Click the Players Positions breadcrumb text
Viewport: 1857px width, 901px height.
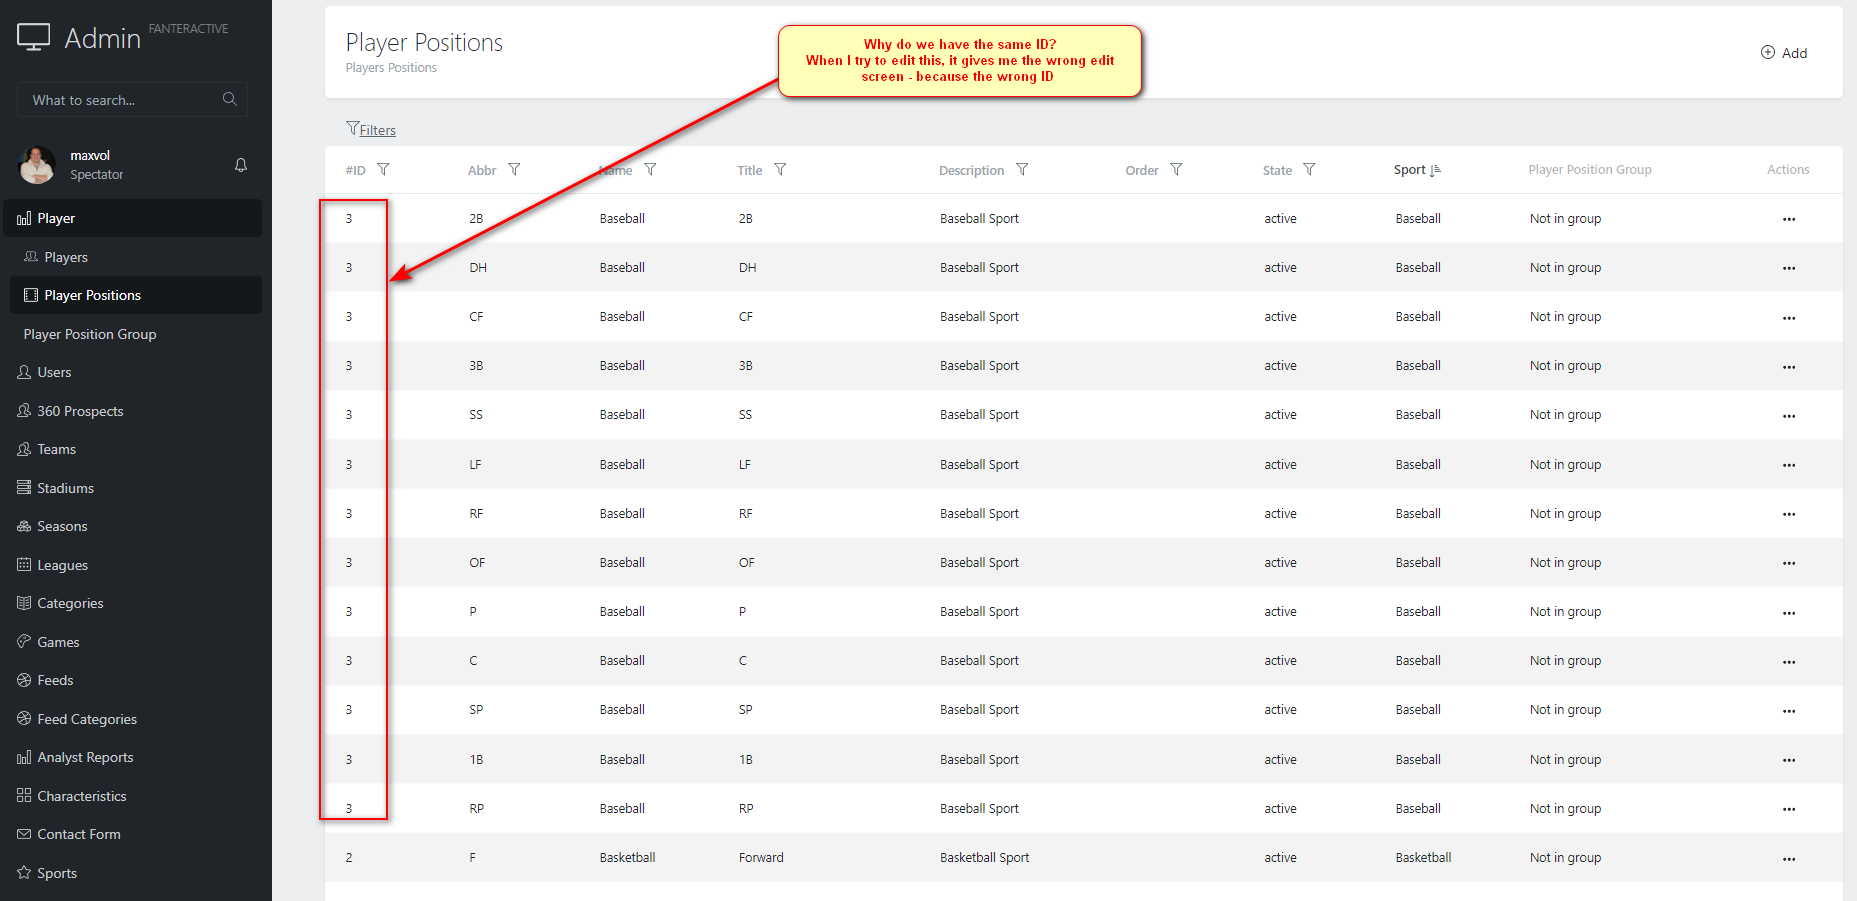coord(391,68)
